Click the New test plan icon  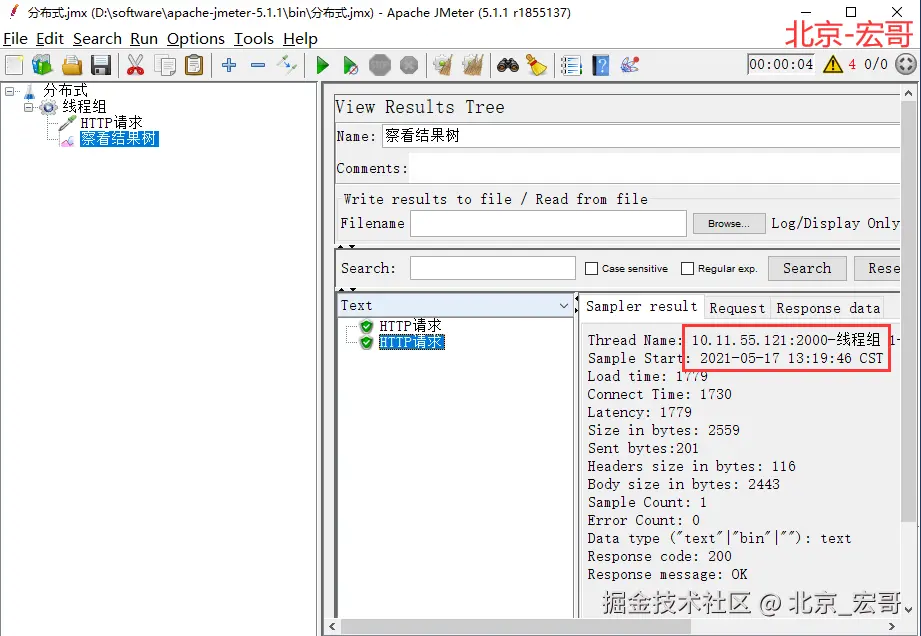click(14, 65)
